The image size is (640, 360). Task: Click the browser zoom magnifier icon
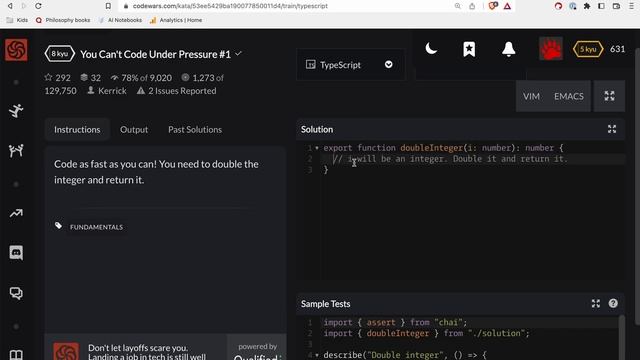(458, 6)
